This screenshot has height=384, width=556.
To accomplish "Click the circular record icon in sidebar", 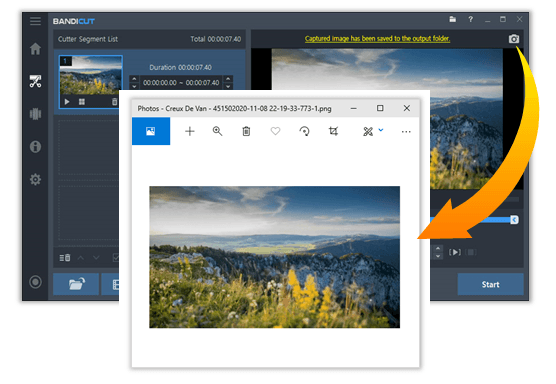I will (x=35, y=282).
